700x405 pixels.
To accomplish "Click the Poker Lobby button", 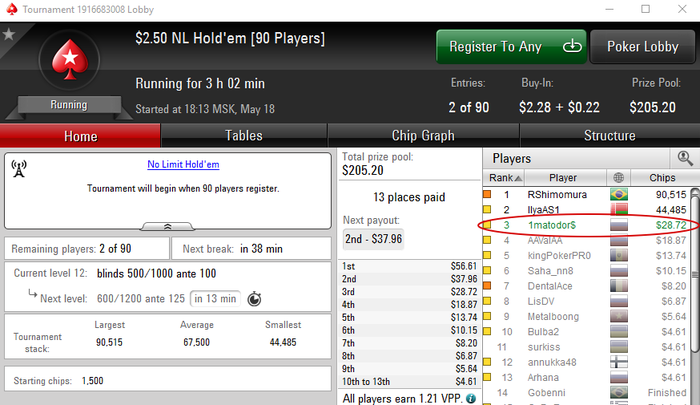I will (x=642, y=47).
